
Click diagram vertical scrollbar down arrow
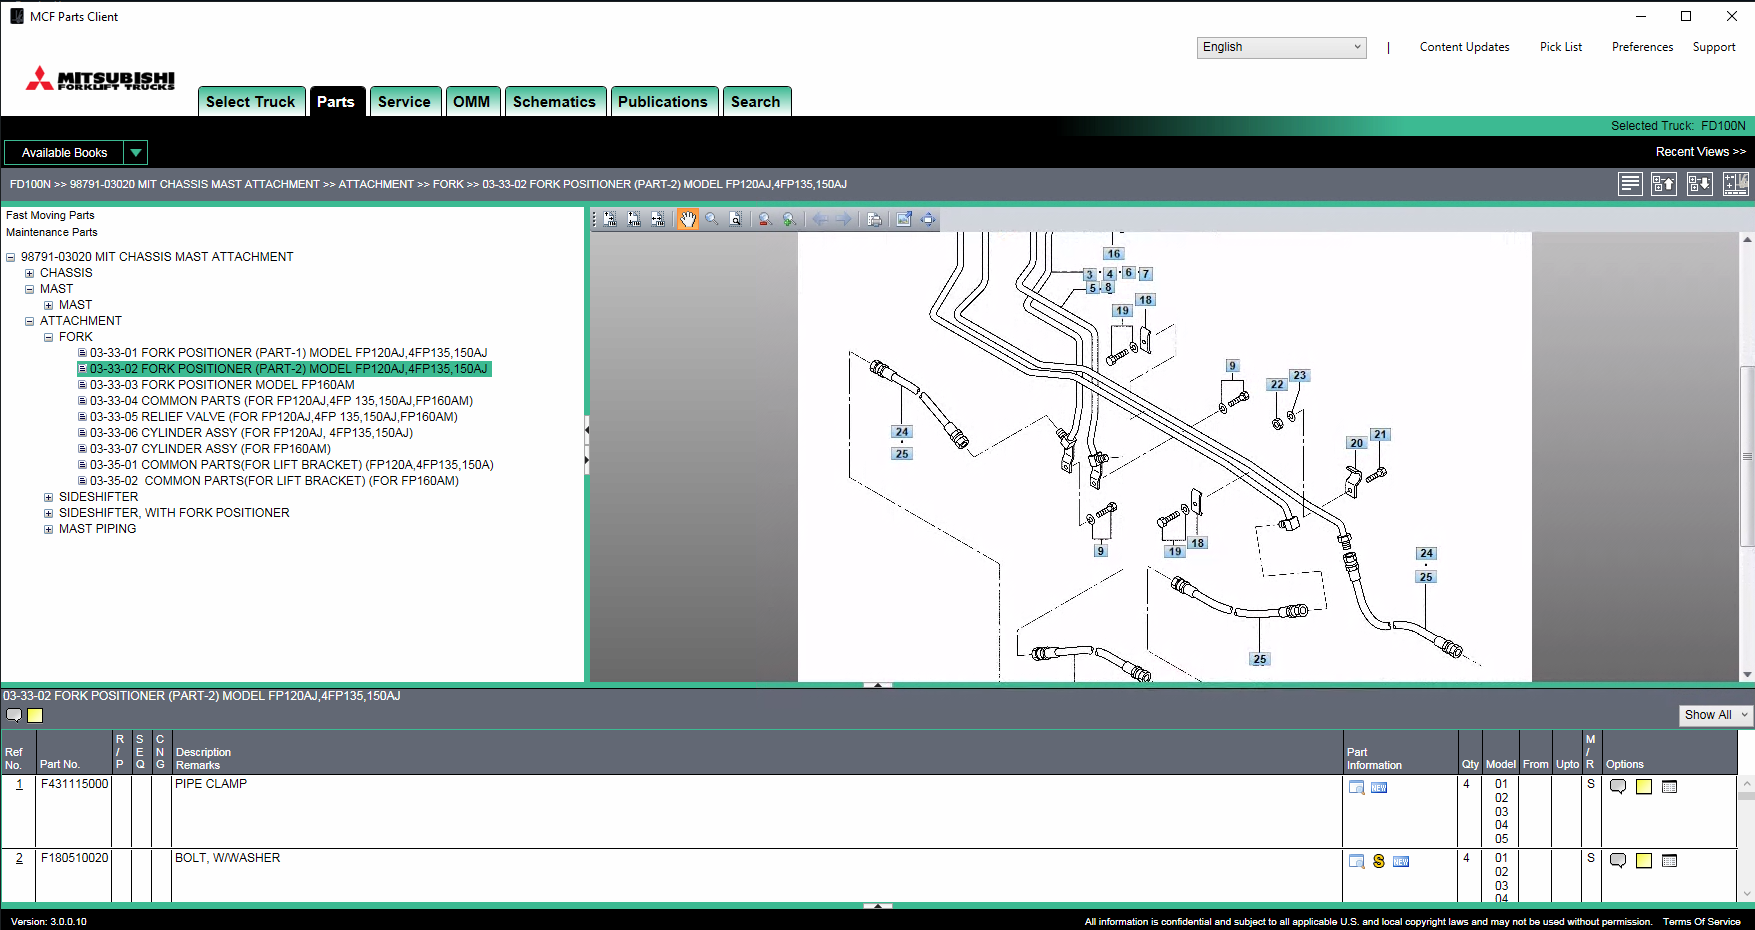point(1747,674)
